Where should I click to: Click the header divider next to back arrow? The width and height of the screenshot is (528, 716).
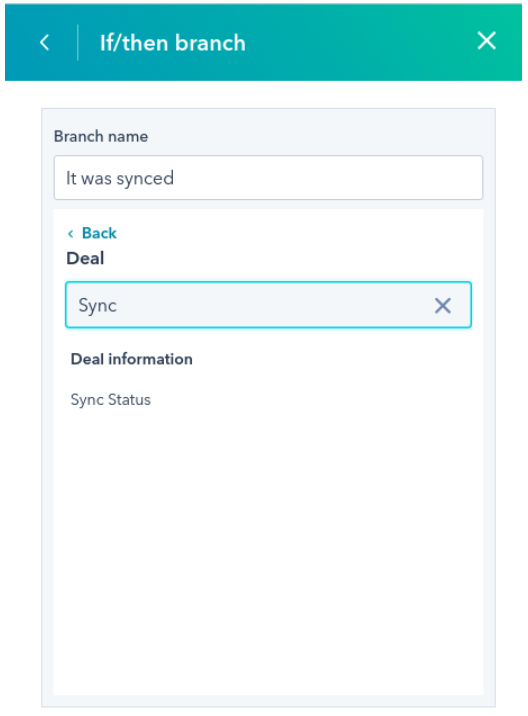[78, 42]
